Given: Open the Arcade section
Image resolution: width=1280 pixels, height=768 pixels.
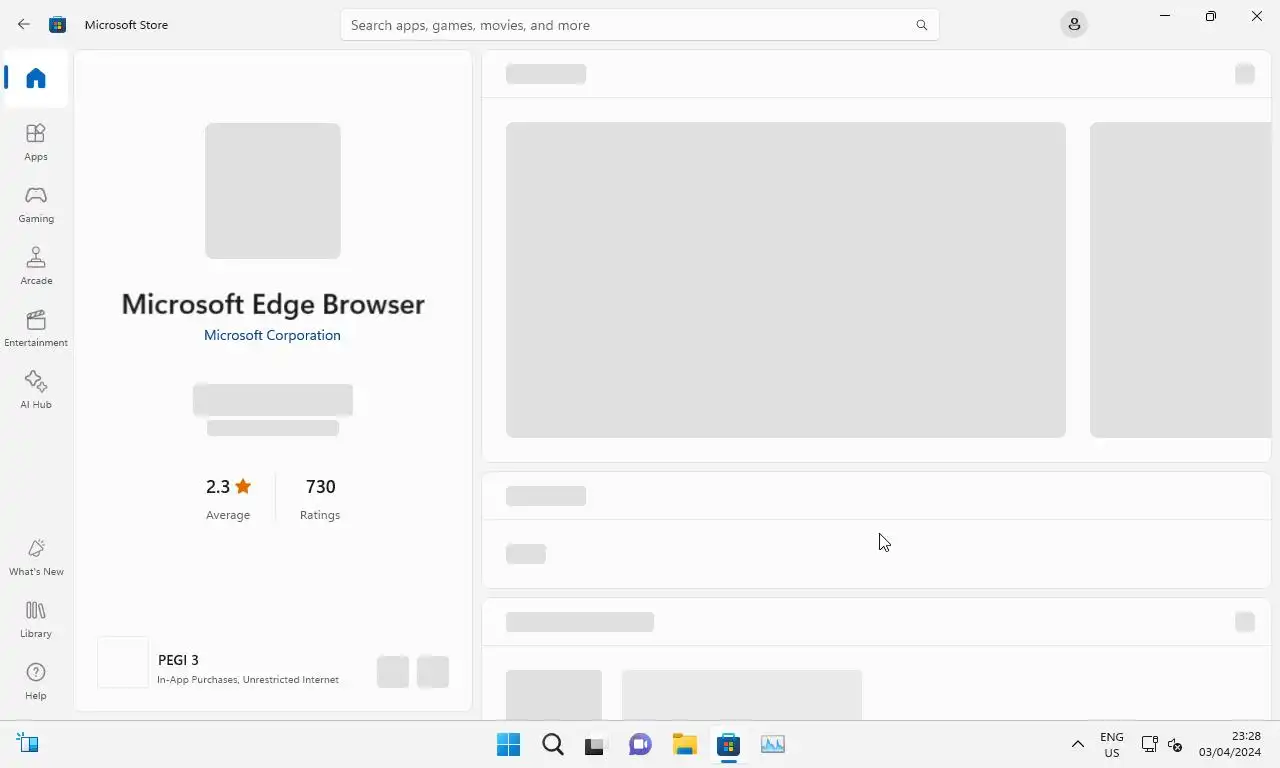Looking at the screenshot, I should (36, 266).
